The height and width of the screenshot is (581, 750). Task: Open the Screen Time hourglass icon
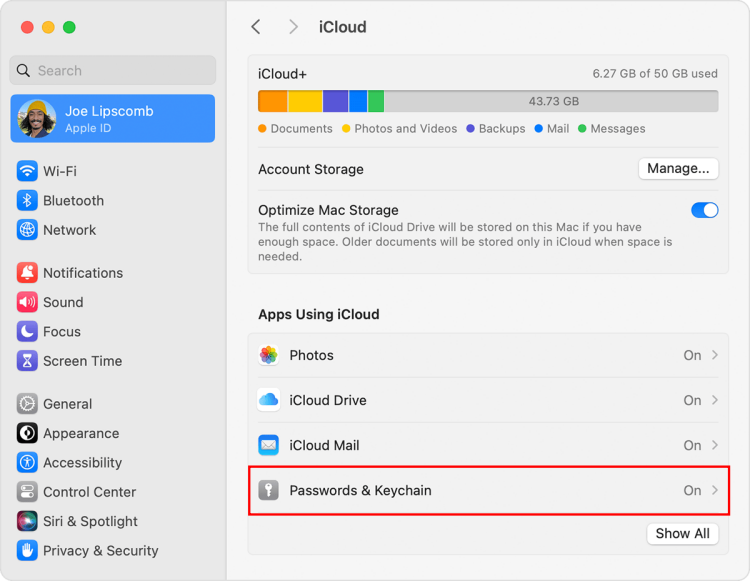pyautogui.click(x=27, y=361)
